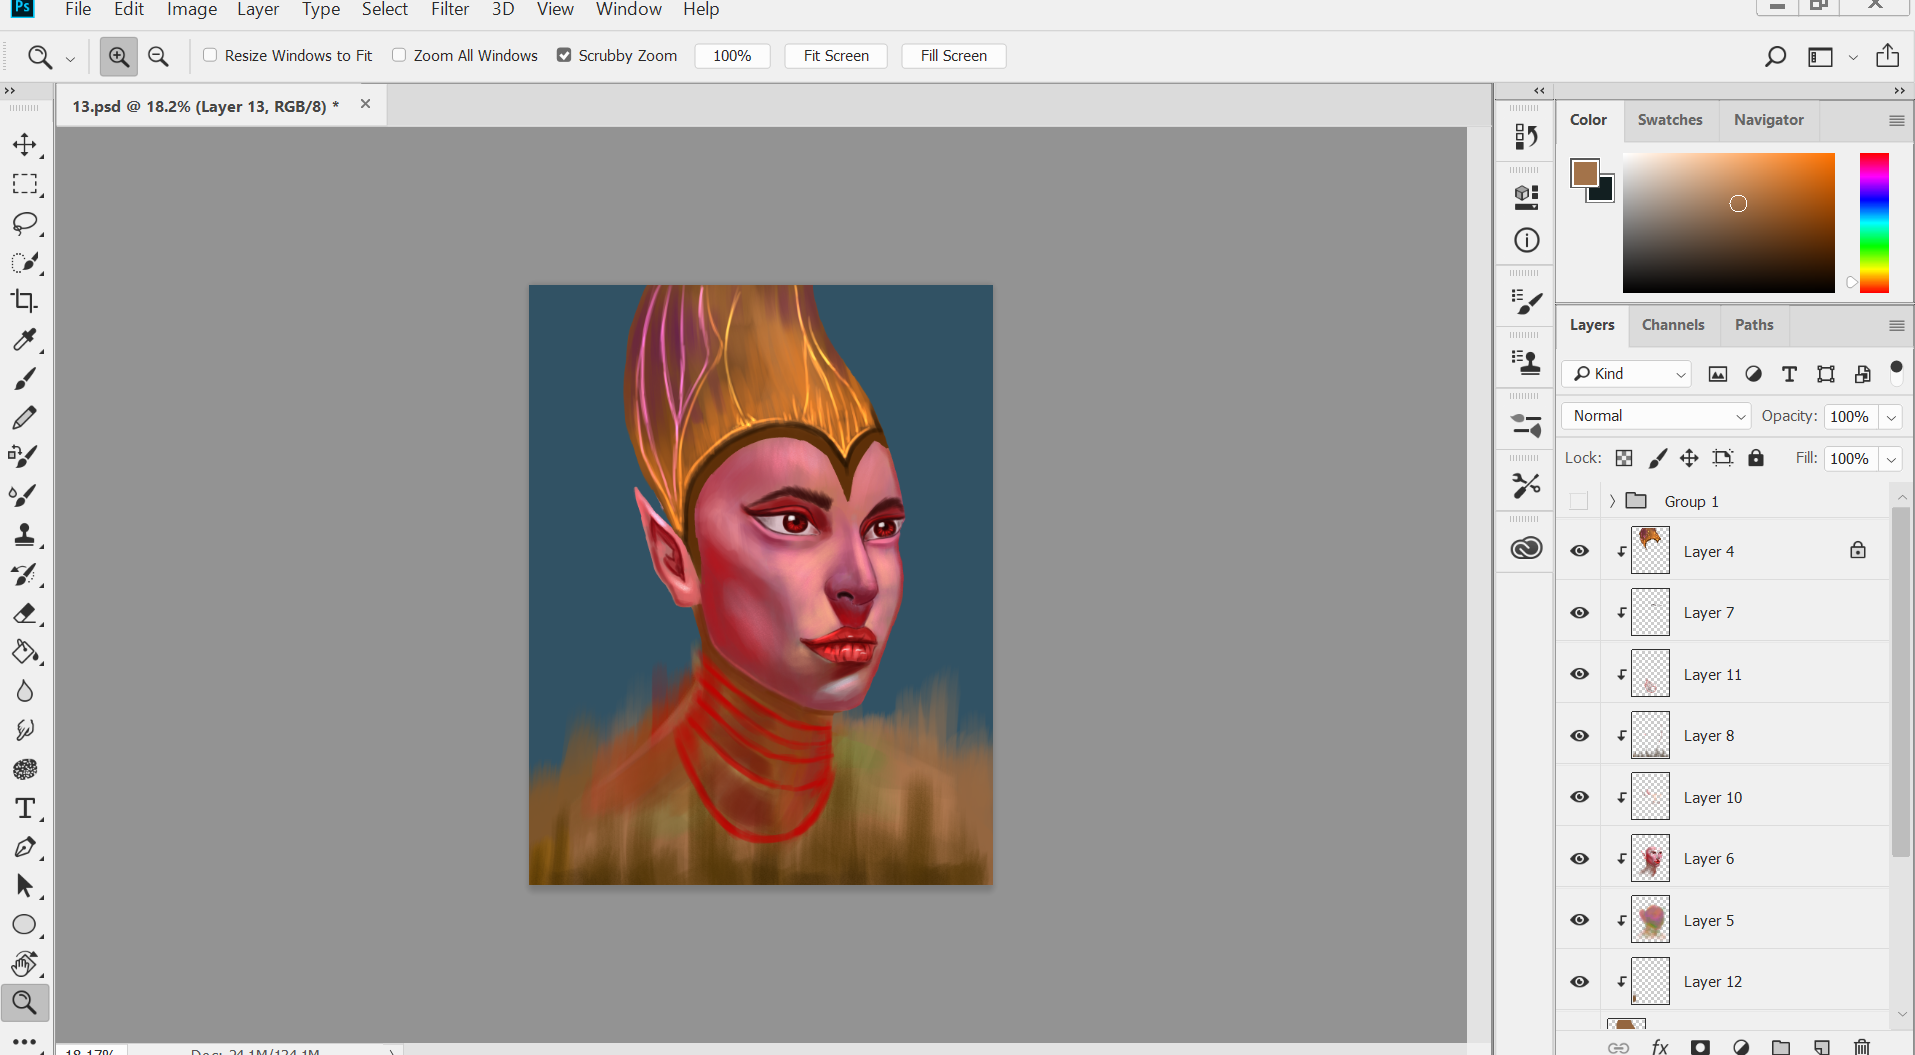Hide Layer 7 visibility eye
The width and height of the screenshot is (1915, 1055).
coord(1579,613)
